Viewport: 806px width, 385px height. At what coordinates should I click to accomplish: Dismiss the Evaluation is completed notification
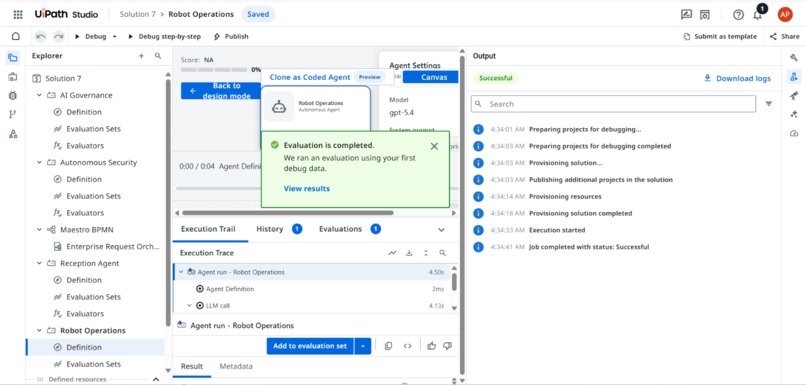pyautogui.click(x=434, y=146)
